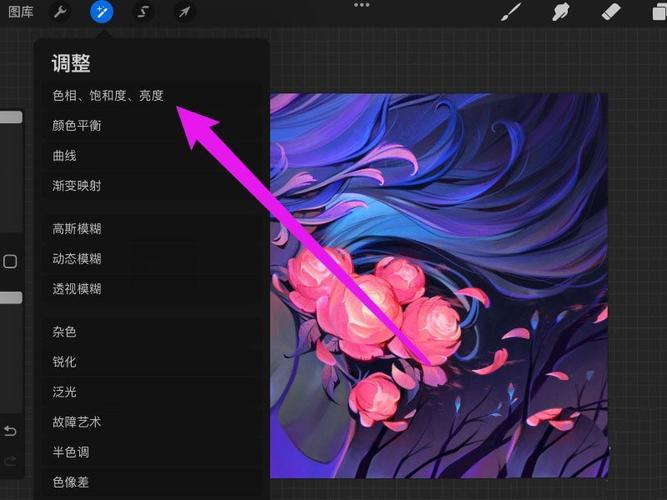Apply 渐变映射 adjustment
667x500 pixels.
pyautogui.click(x=77, y=186)
